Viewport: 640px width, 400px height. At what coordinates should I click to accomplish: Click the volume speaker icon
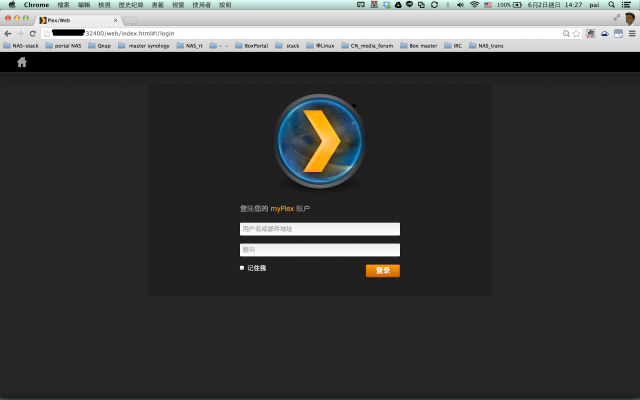[460, 5]
